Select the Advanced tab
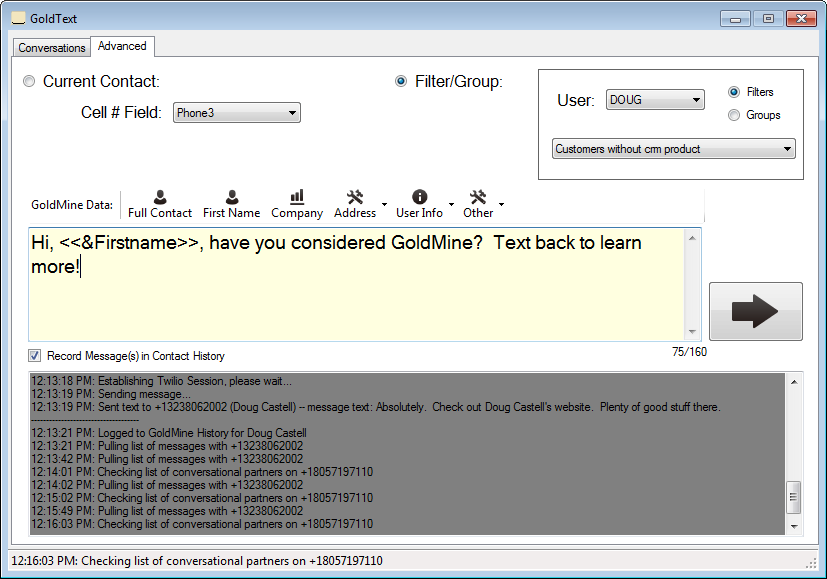 (x=122, y=46)
